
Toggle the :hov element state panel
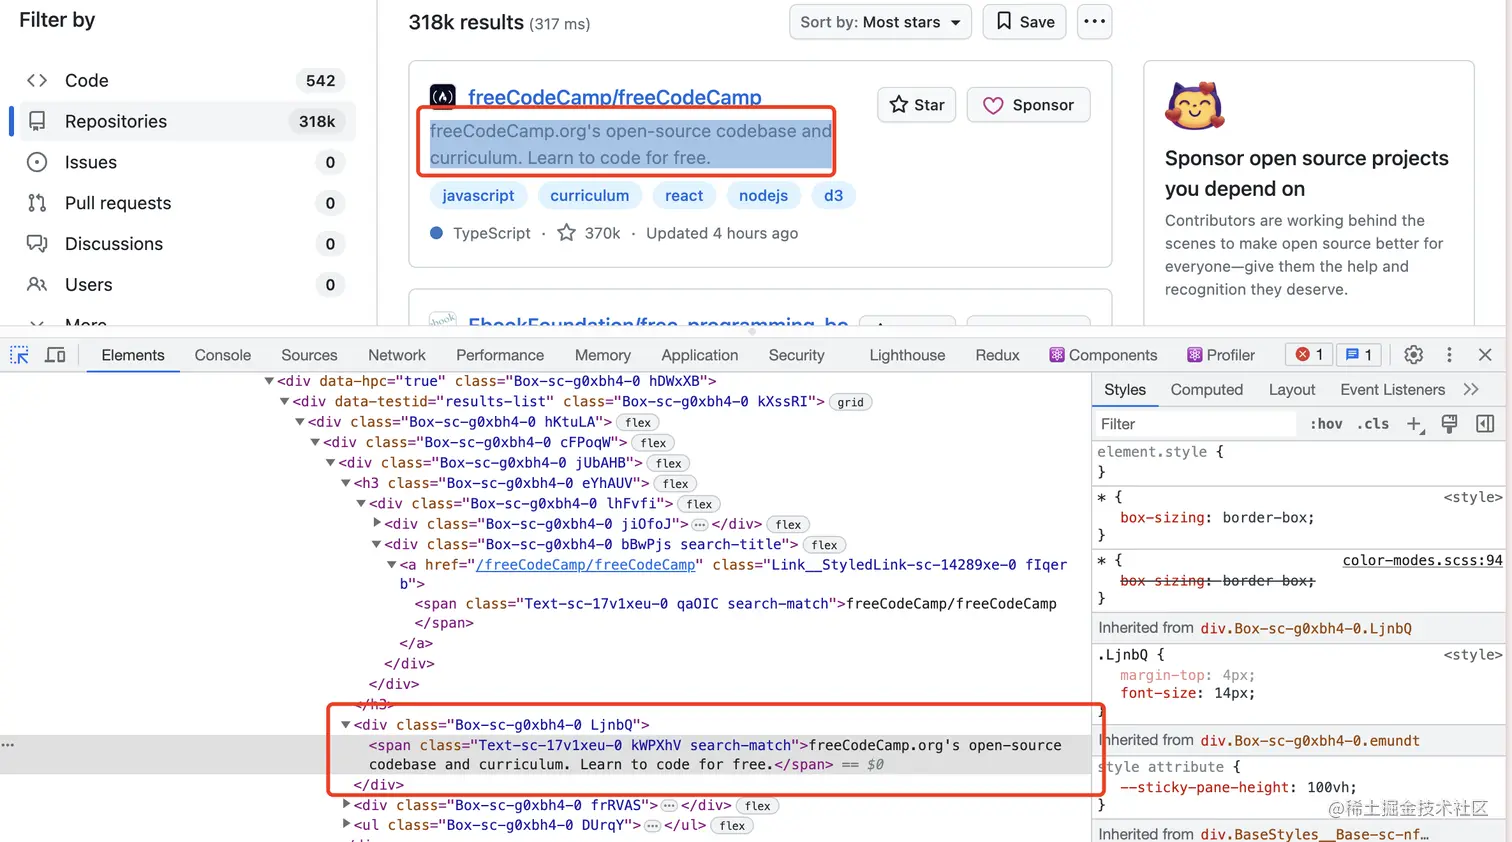[x=1326, y=424]
